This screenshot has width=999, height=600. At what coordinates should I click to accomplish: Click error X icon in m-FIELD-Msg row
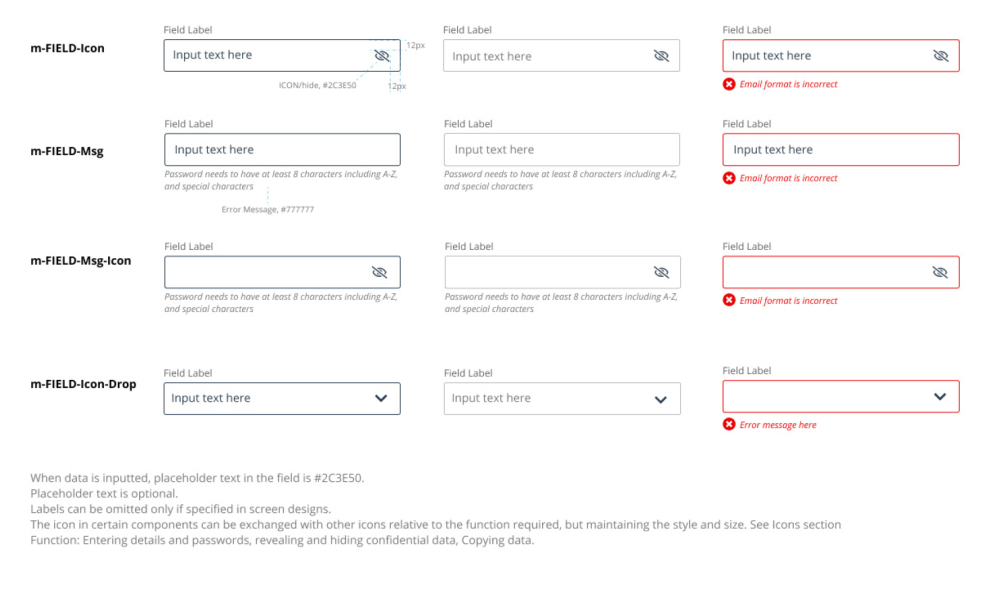coord(729,178)
